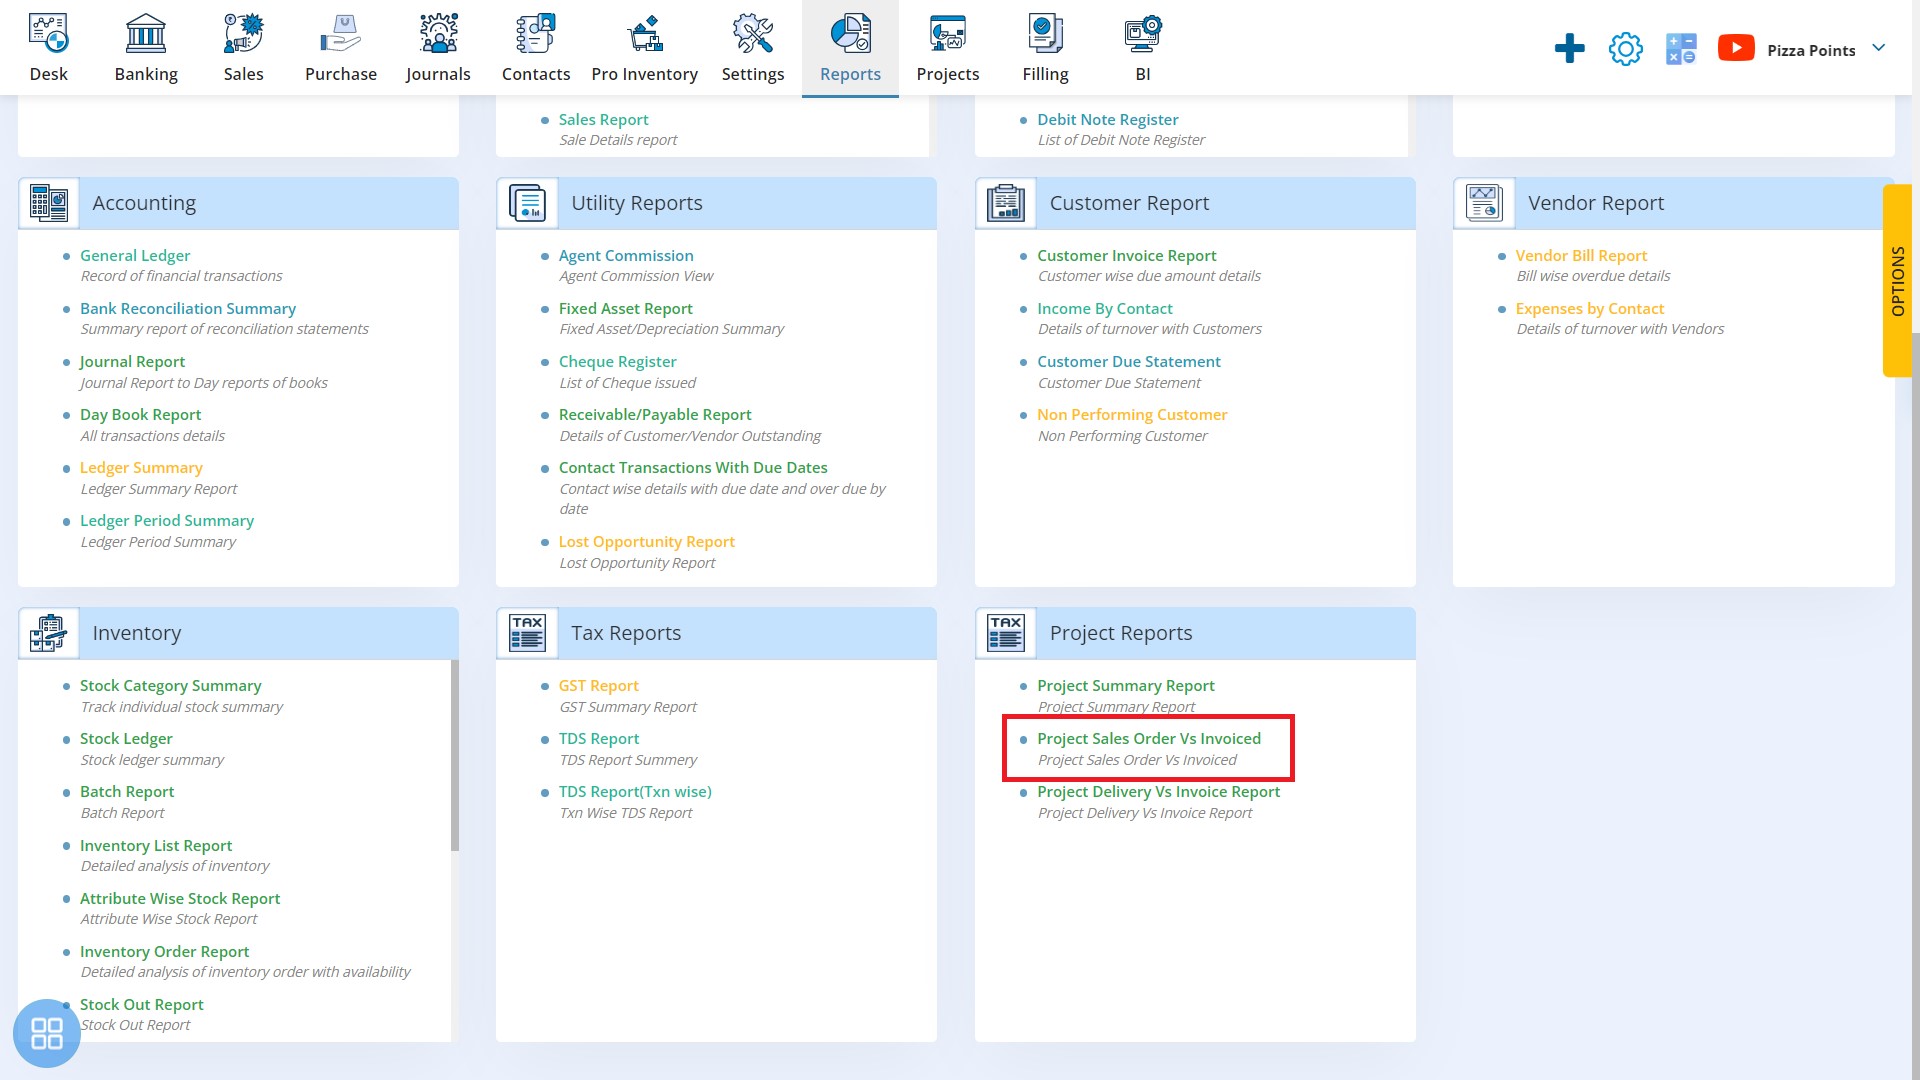
Task: Switch to the Projects menu tab
Action: [x=947, y=74]
